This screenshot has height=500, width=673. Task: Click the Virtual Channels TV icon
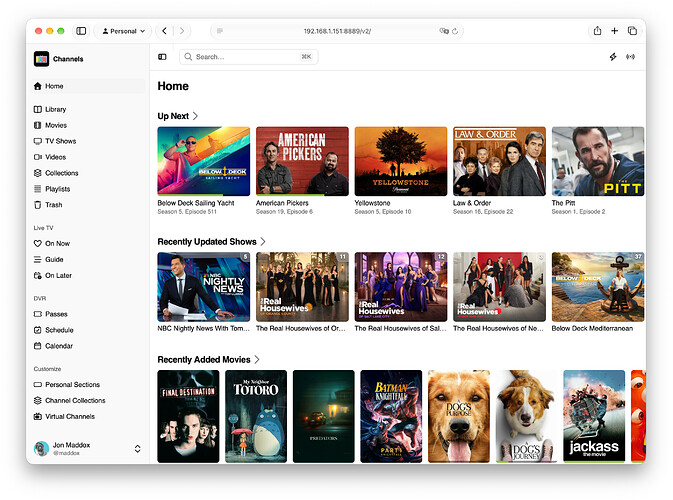pos(38,416)
